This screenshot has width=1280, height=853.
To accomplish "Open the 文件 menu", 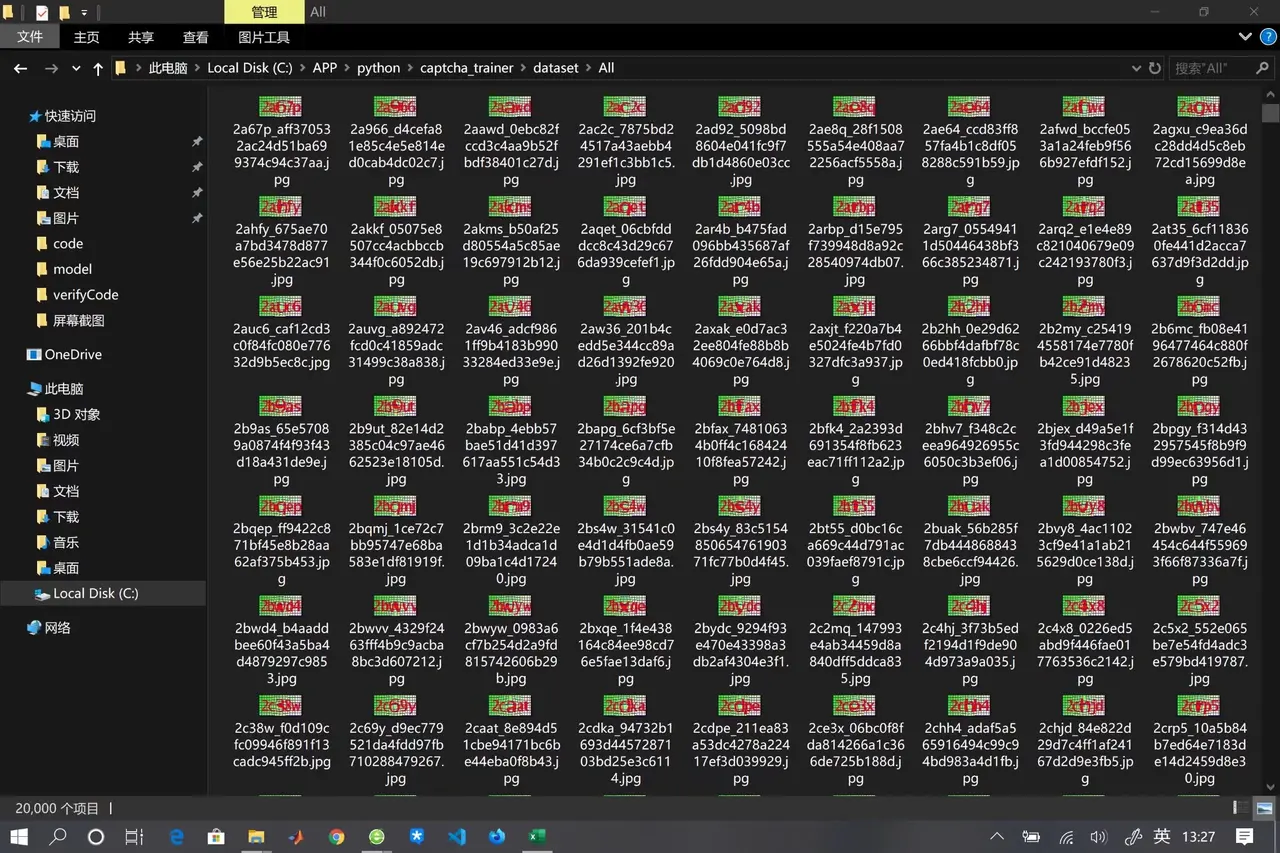I will click(30, 37).
